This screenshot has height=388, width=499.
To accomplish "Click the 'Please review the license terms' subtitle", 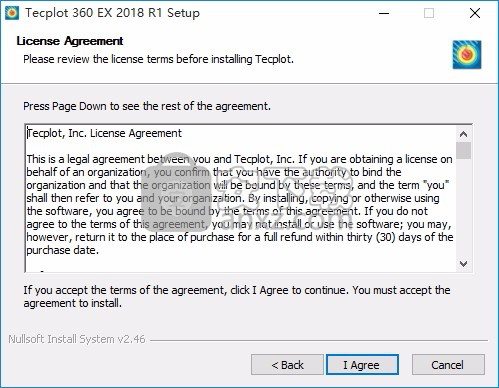I will tap(158, 59).
